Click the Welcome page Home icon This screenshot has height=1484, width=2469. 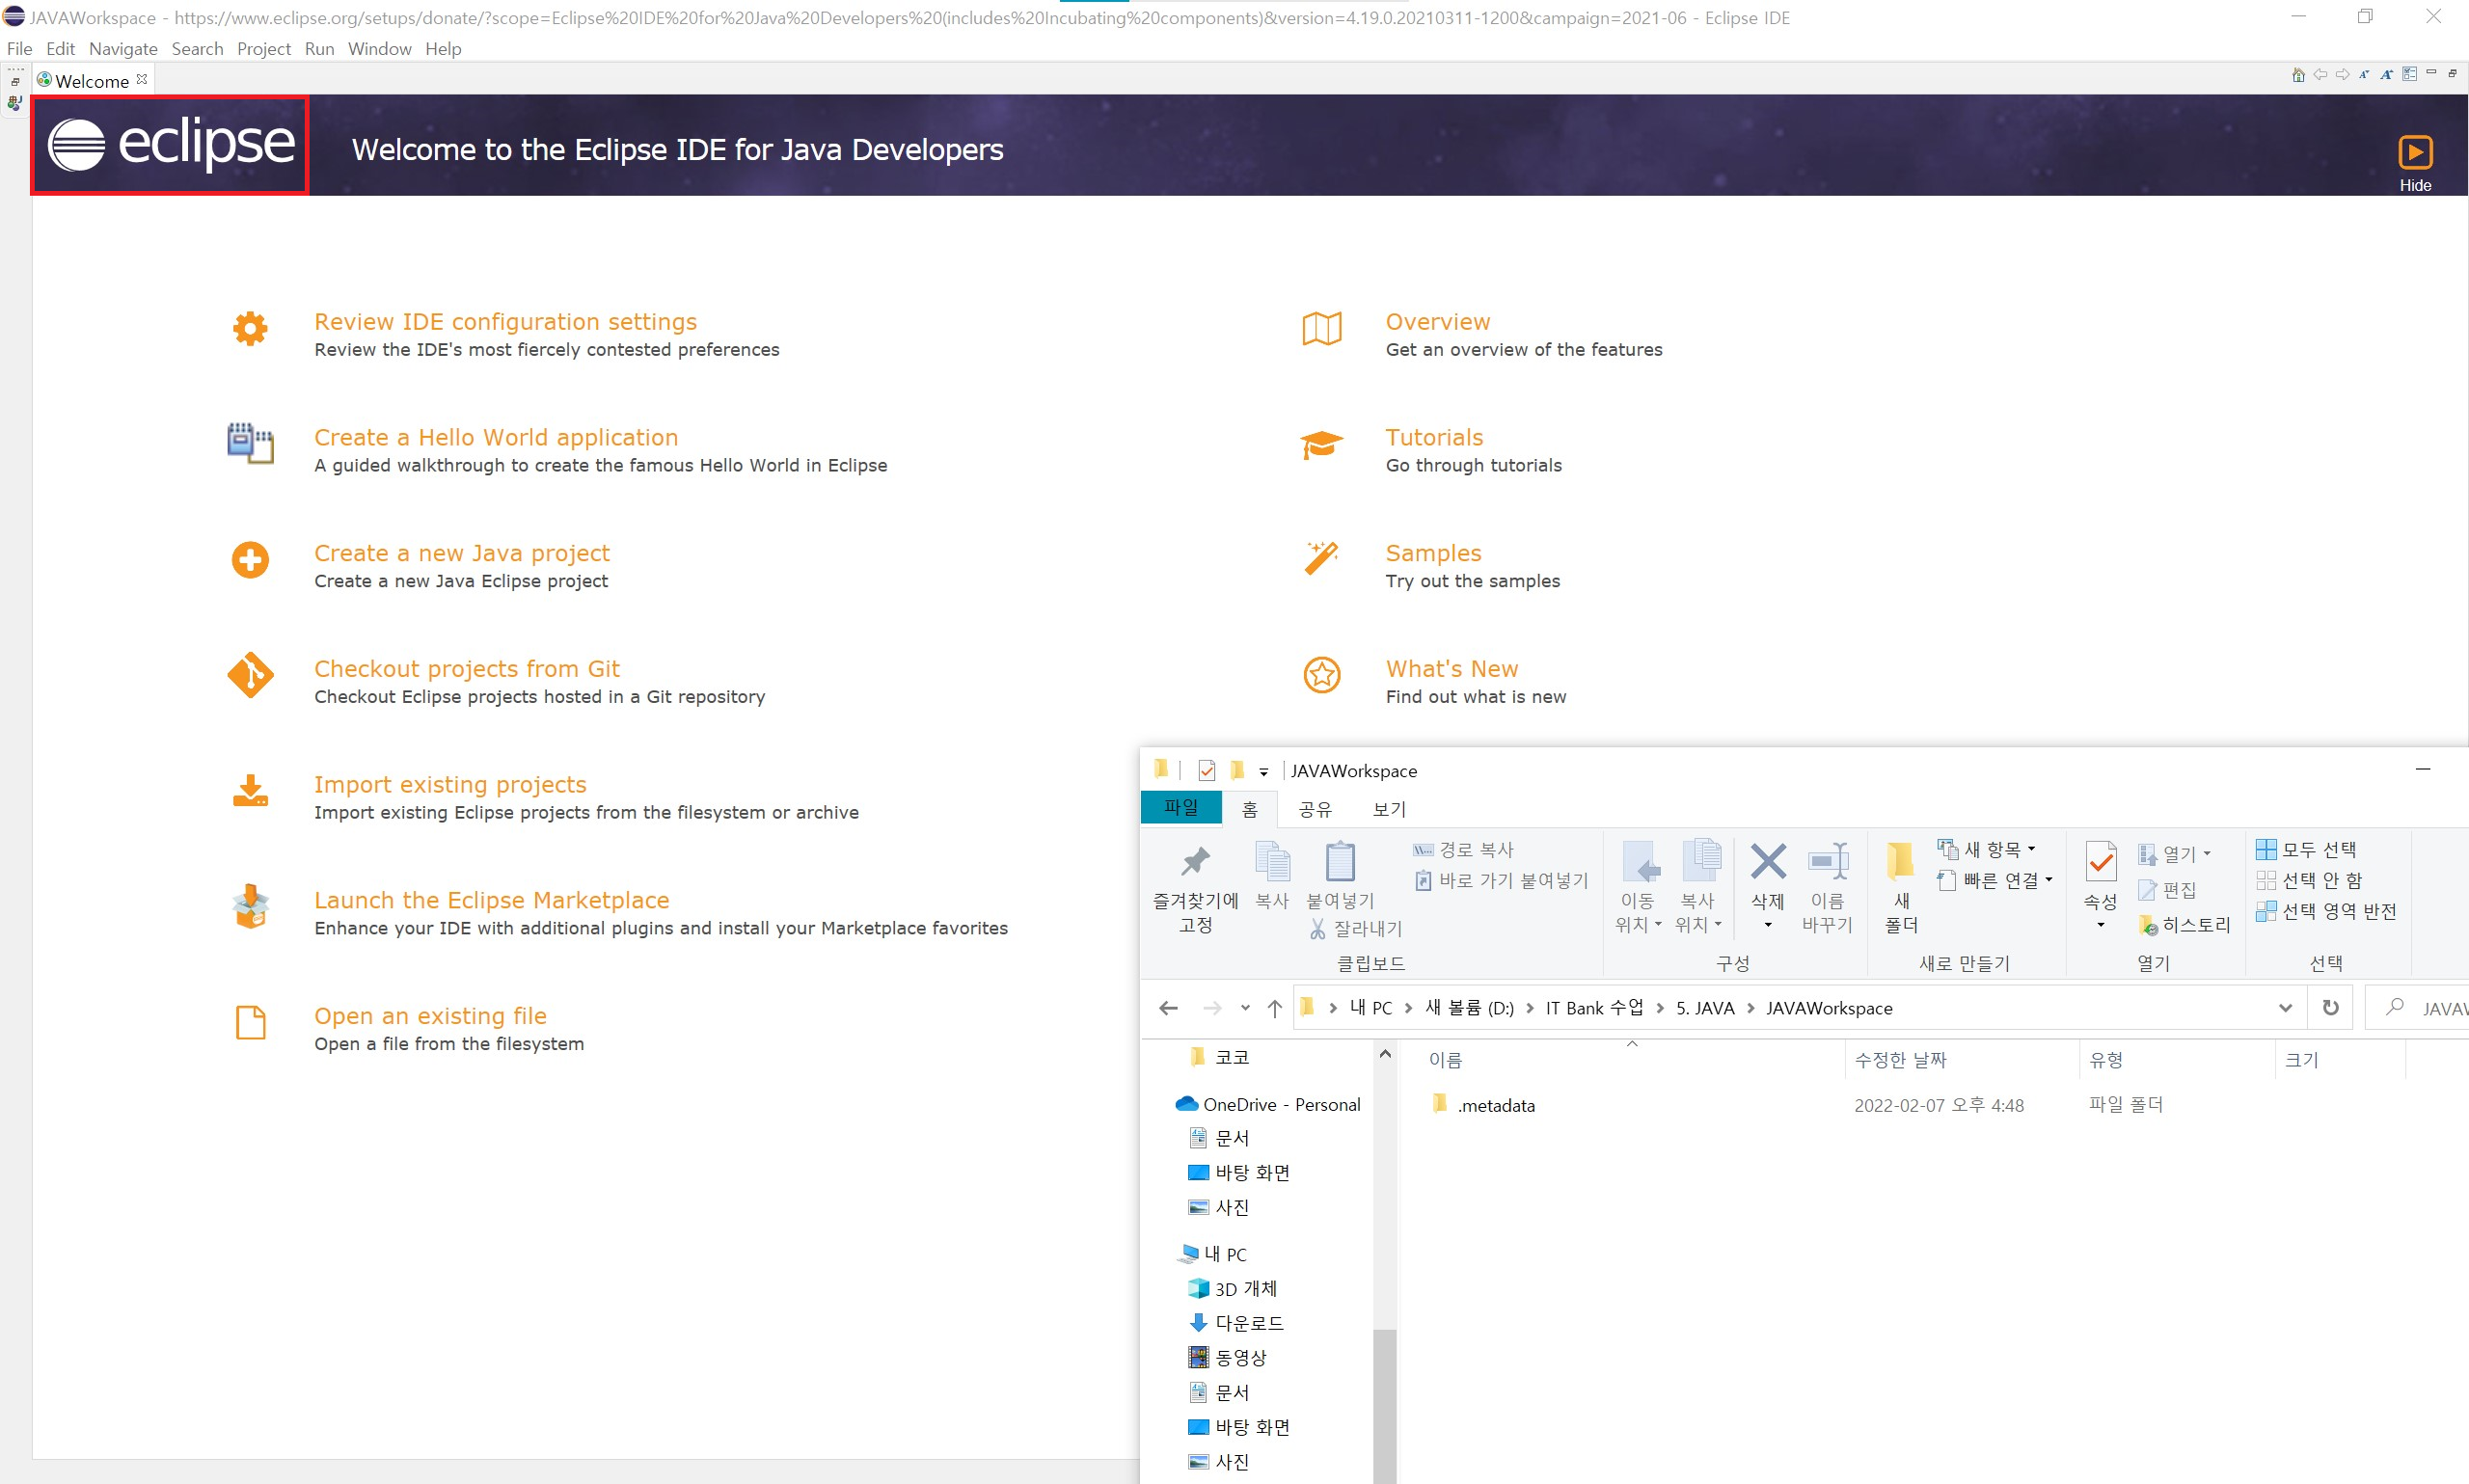click(x=2297, y=75)
